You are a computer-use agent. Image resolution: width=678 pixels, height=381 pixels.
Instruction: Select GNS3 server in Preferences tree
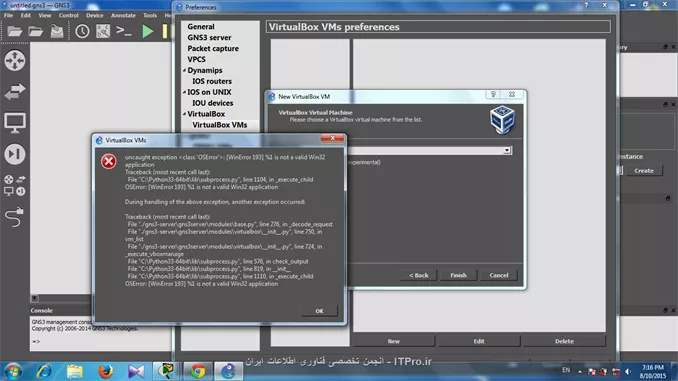(x=209, y=38)
